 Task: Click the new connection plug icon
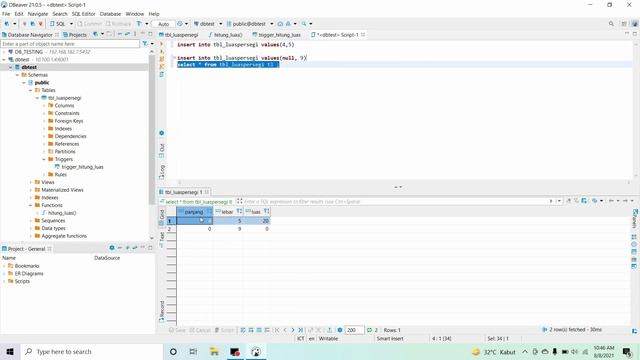(x=7, y=24)
